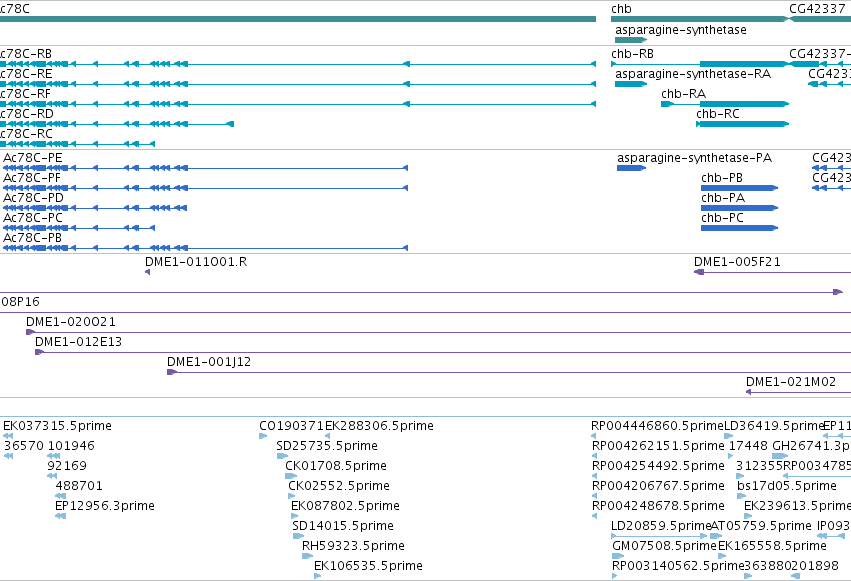Select the chb-PC protein bar
The width and height of the screenshot is (851, 581).
(x=739, y=228)
